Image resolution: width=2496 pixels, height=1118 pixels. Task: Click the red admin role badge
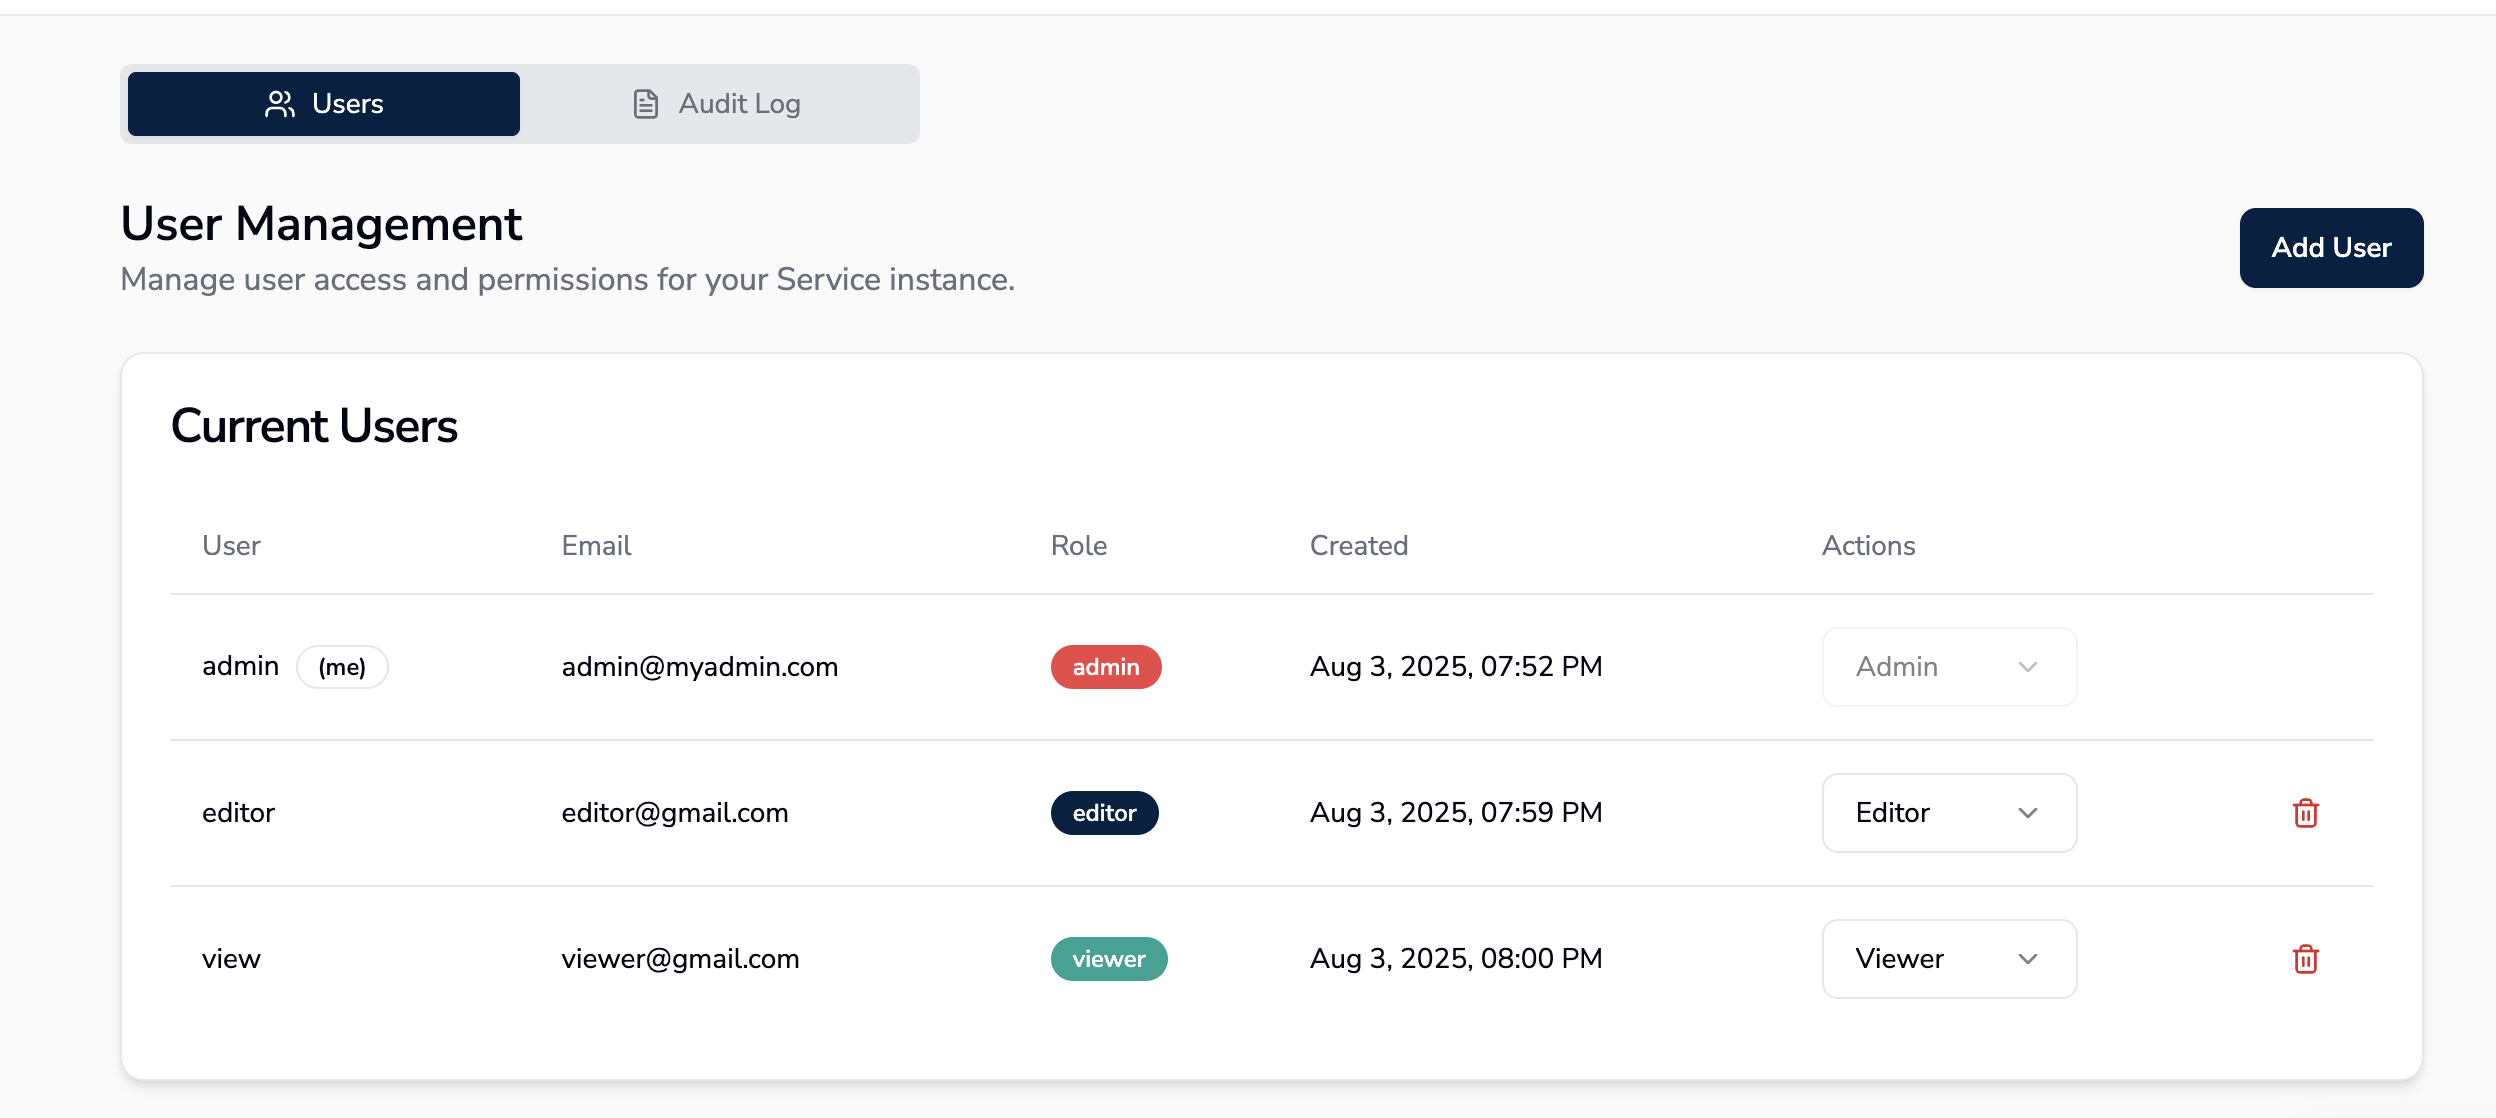[1105, 667]
